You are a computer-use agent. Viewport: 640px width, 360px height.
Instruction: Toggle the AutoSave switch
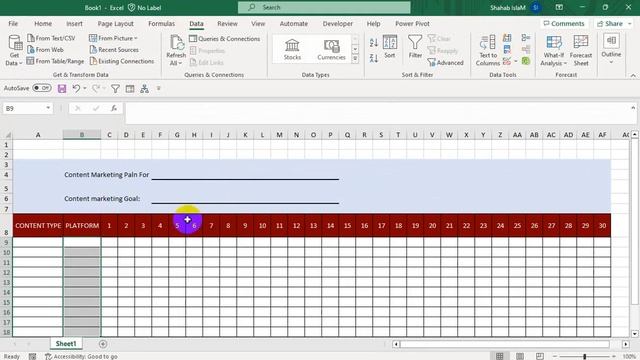(42, 88)
